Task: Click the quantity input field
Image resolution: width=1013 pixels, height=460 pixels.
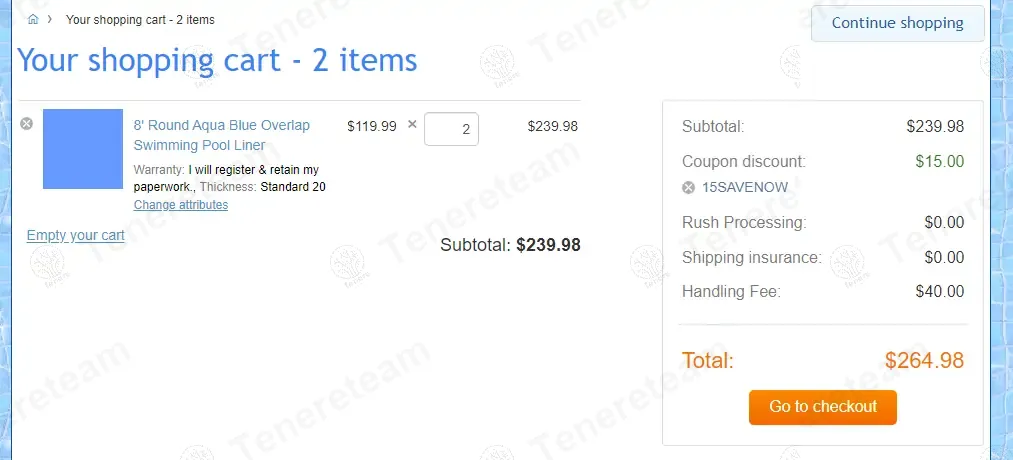Action: click(451, 129)
